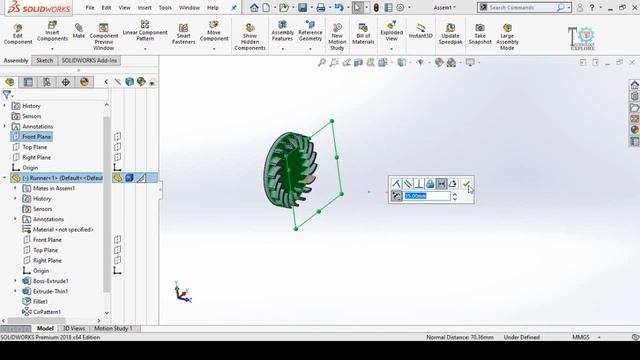
Task: Select the Mate tool
Action: [78, 31]
